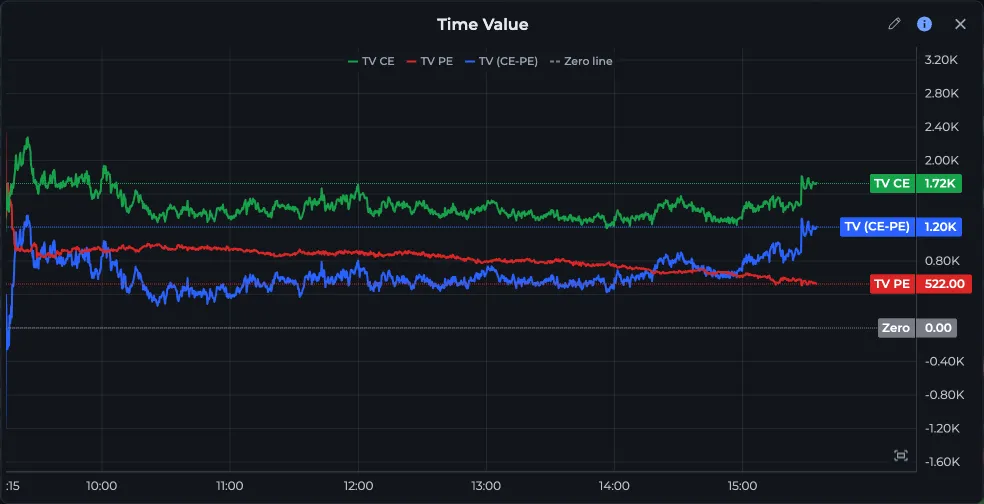Click the pencil edit icon
The image size is (984, 504).
pyautogui.click(x=894, y=24)
